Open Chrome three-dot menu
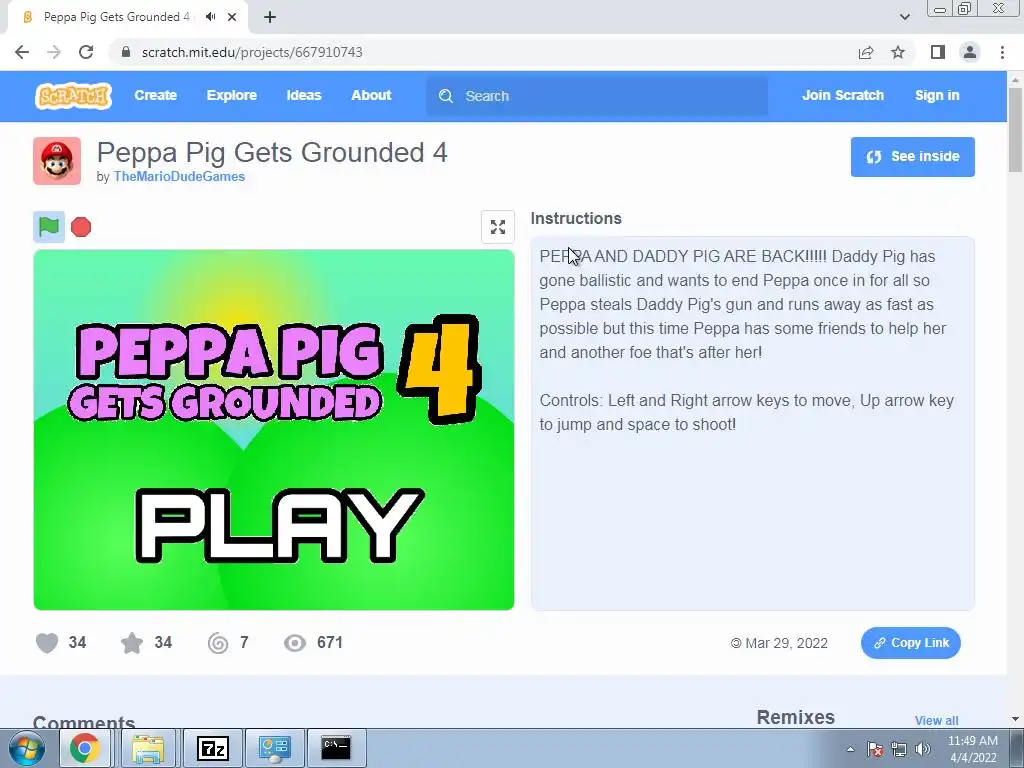The image size is (1024, 768). [x=1002, y=52]
